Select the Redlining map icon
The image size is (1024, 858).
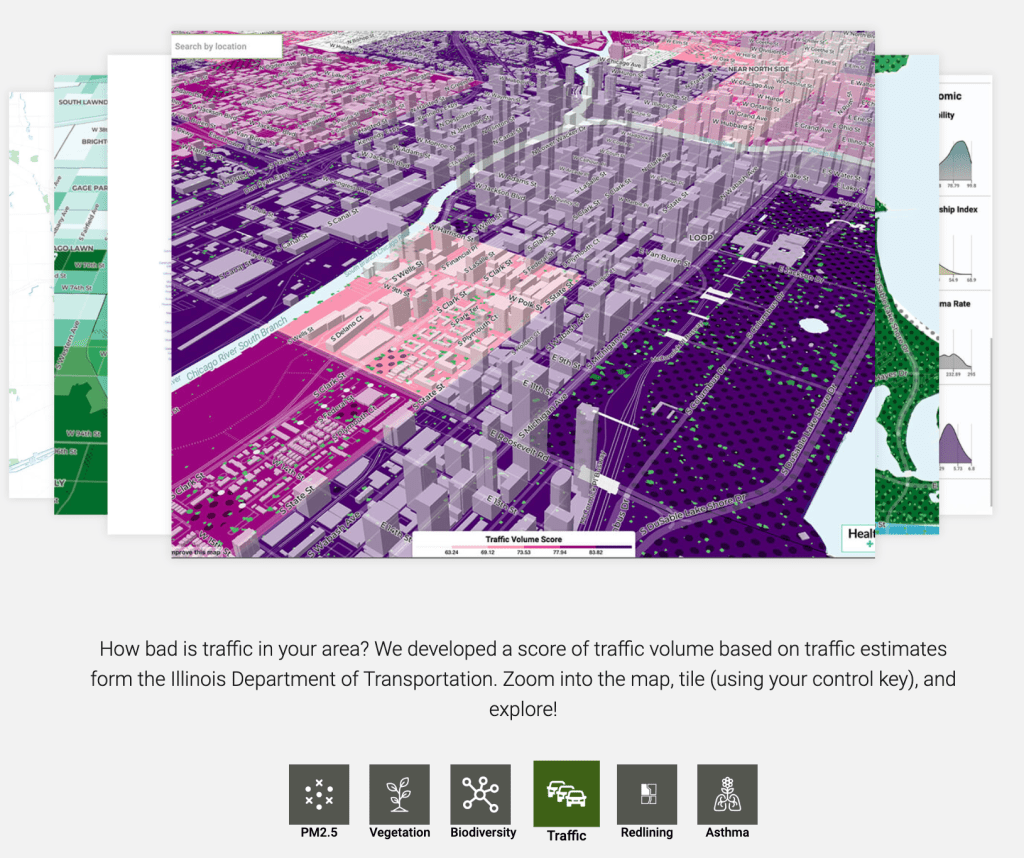click(x=646, y=794)
